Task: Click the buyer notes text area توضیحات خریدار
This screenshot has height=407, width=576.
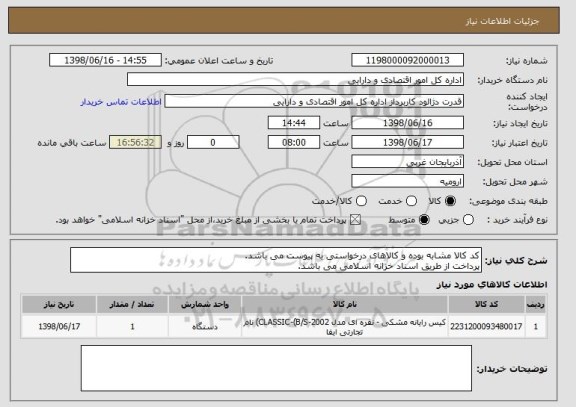Action: tap(276, 368)
